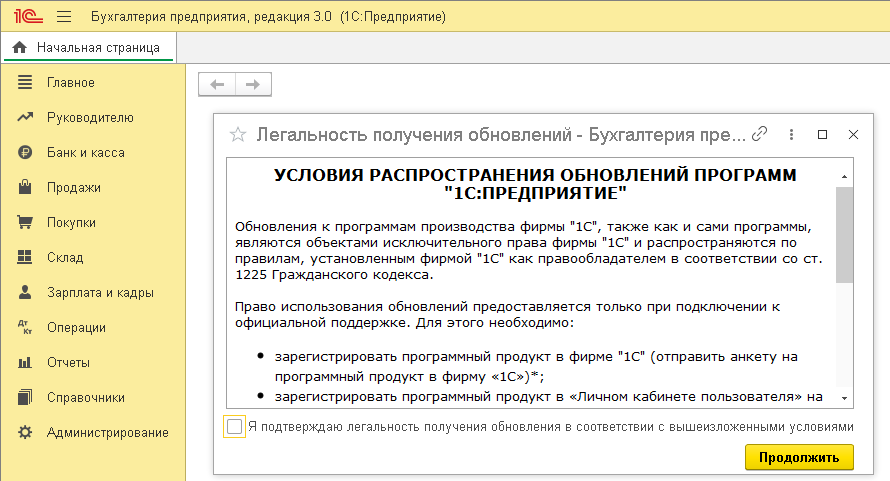Click the Склад grid icon
The width and height of the screenshot is (890, 481).
point(25,257)
